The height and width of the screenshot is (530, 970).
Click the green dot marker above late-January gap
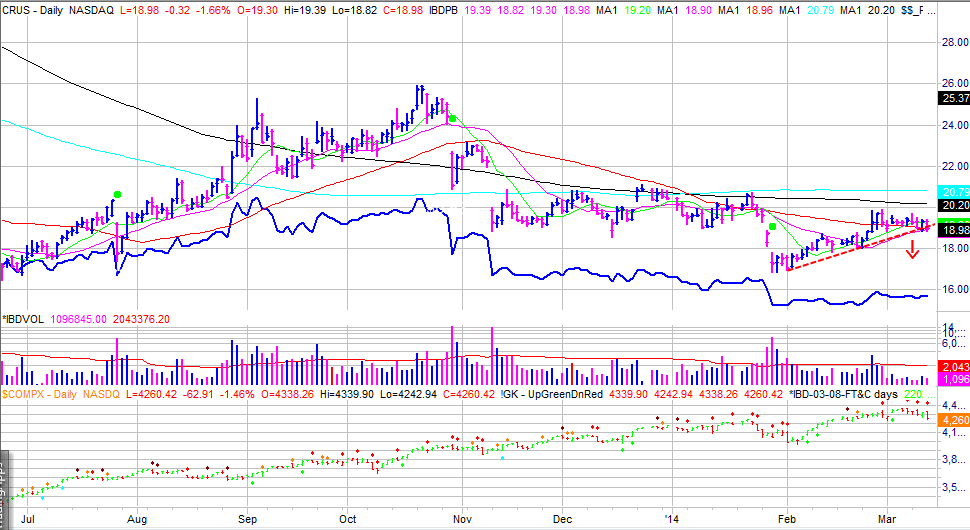coord(772,227)
